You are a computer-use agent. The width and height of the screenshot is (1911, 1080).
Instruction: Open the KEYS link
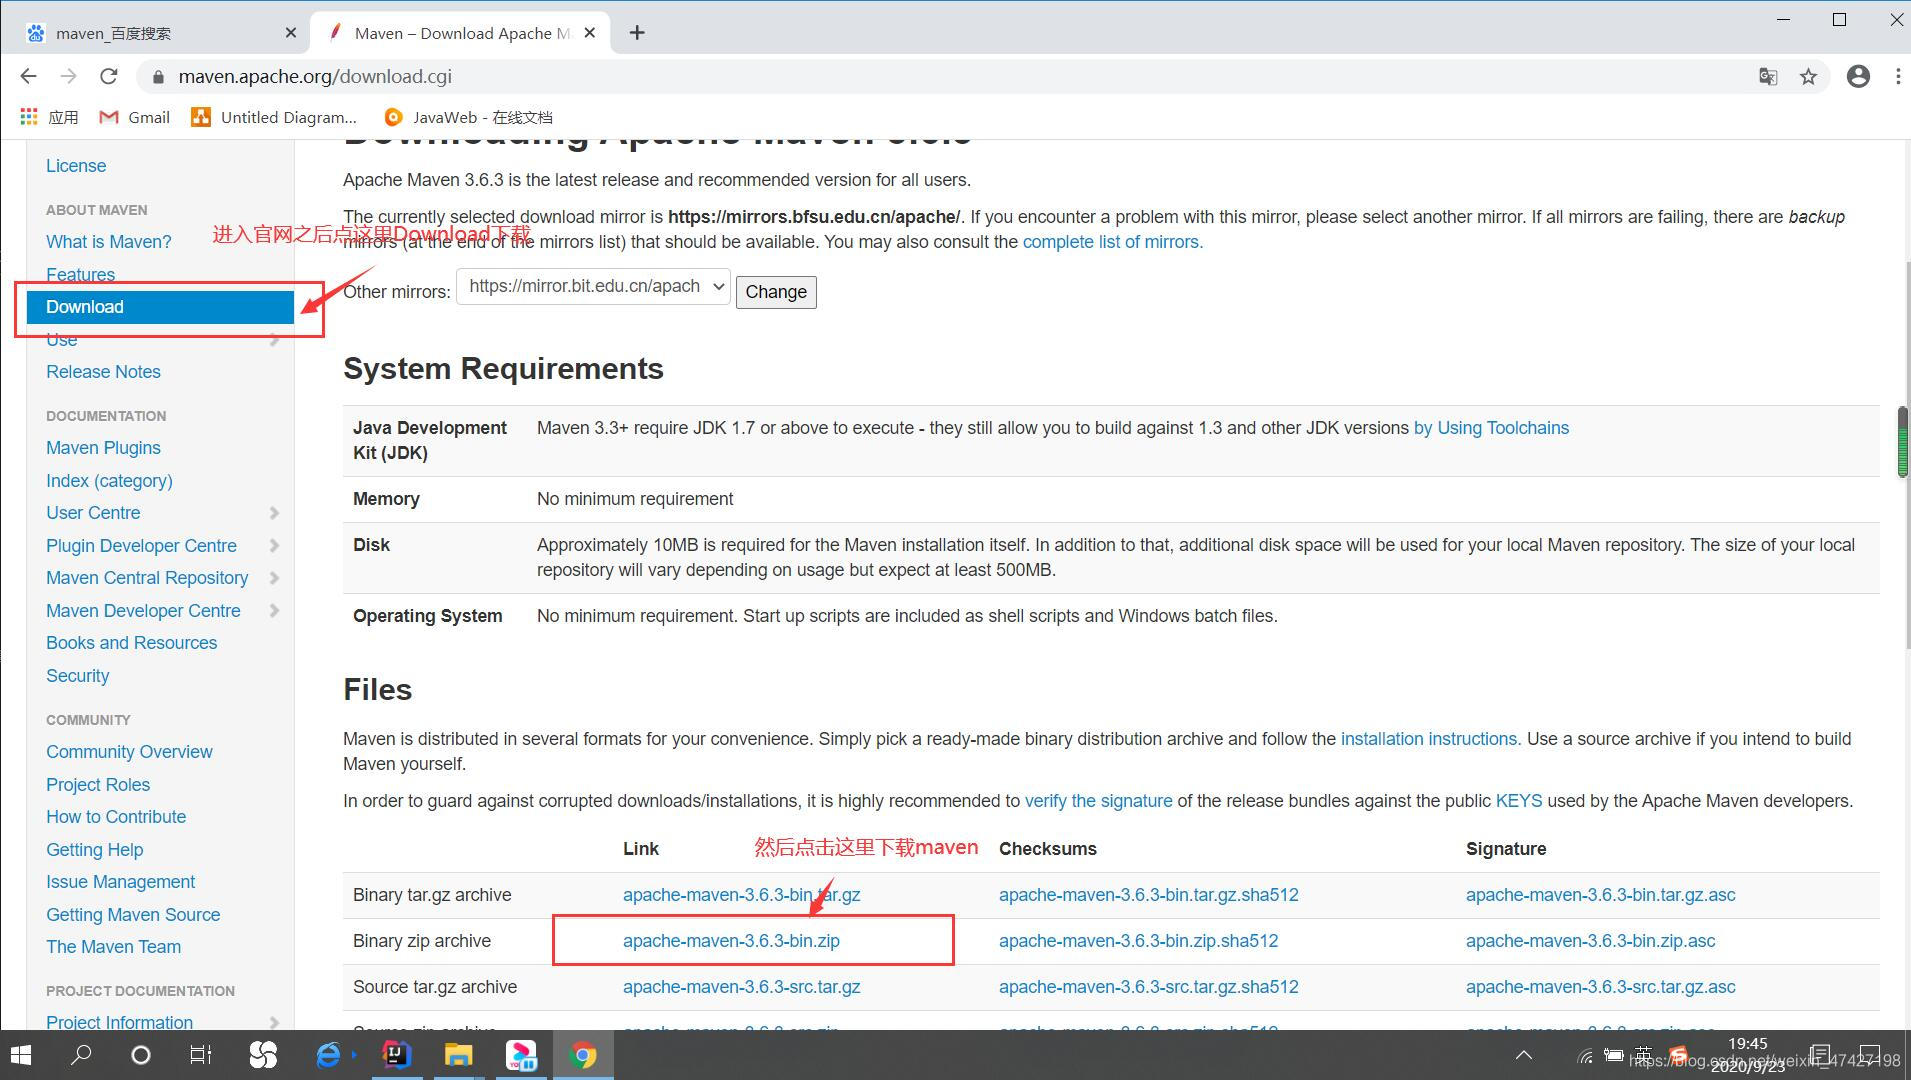coord(1518,801)
